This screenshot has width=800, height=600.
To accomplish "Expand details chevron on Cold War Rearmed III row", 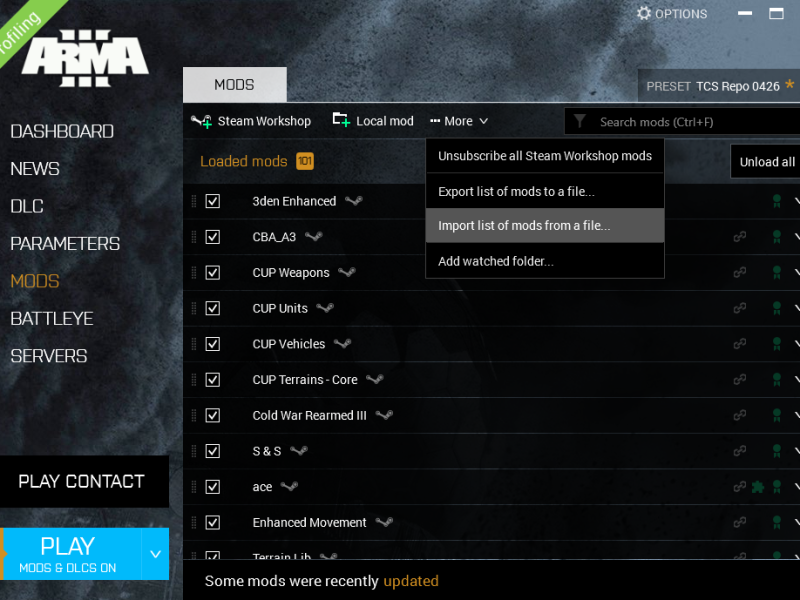I will coord(797,415).
